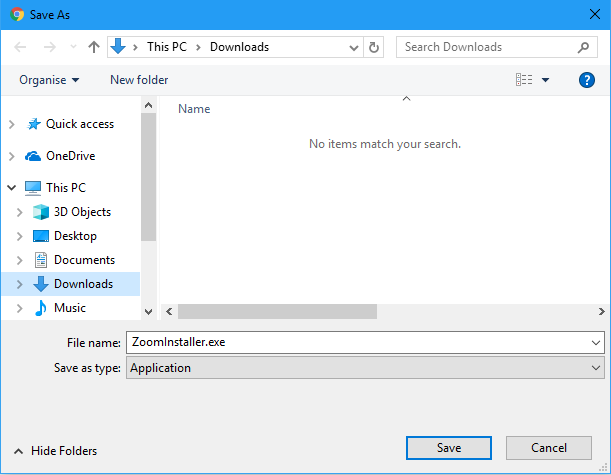Image resolution: width=611 pixels, height=475 pixels.
Task: Expand the view options dropdown arrow
Action: [546, 80]
